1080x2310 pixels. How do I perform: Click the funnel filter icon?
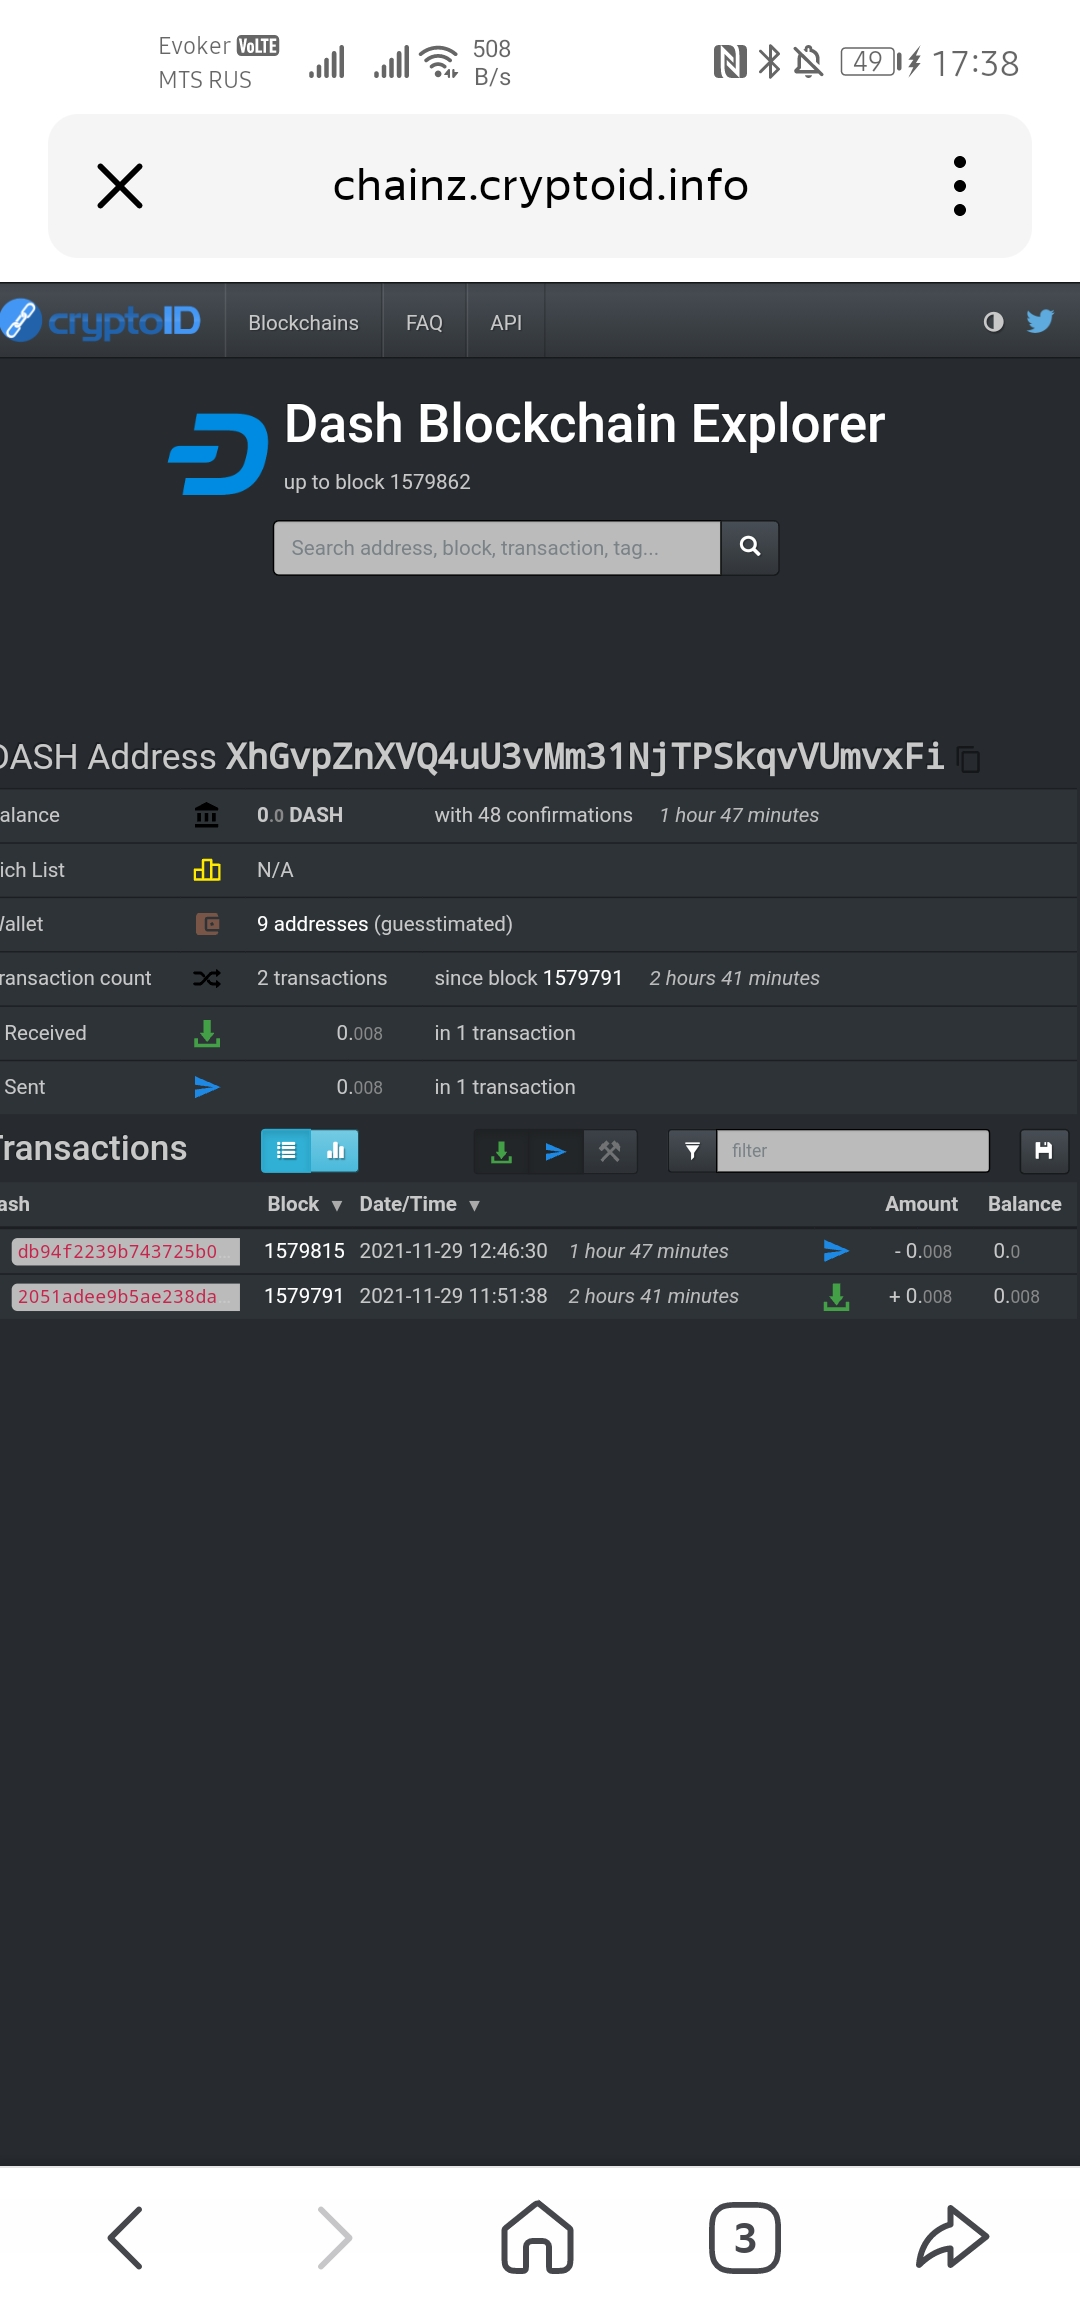(x=692, y=1151)
